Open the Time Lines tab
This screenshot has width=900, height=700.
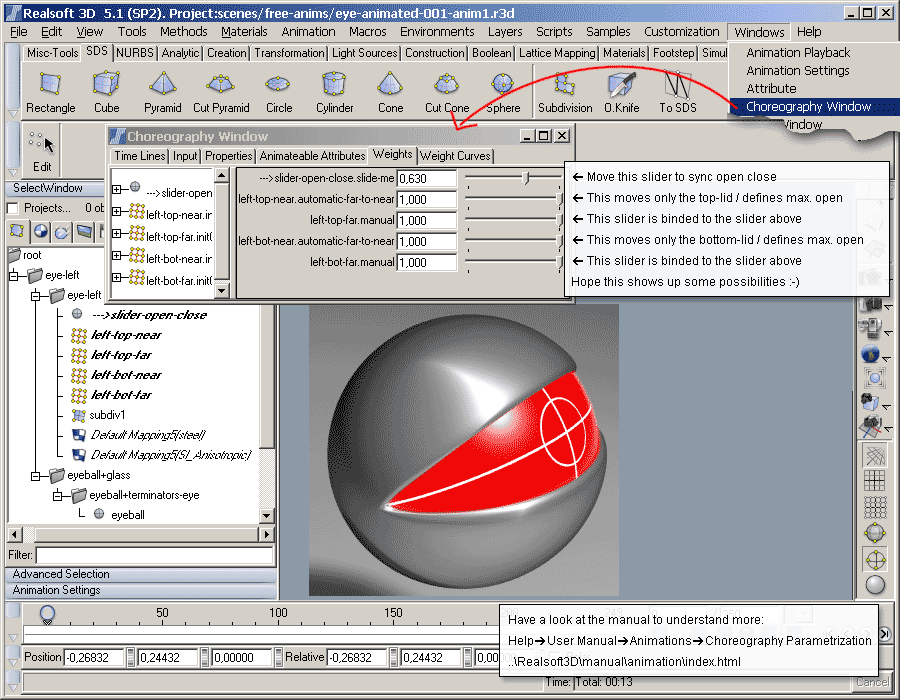(140, 155)
